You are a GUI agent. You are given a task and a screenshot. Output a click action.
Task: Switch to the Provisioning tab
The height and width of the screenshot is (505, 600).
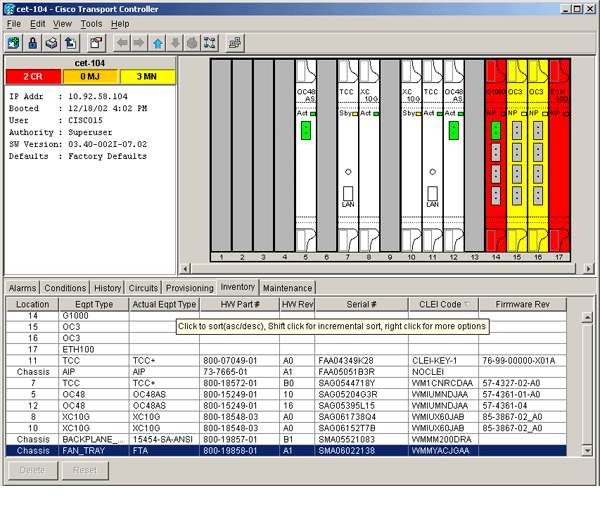point(189,288)
